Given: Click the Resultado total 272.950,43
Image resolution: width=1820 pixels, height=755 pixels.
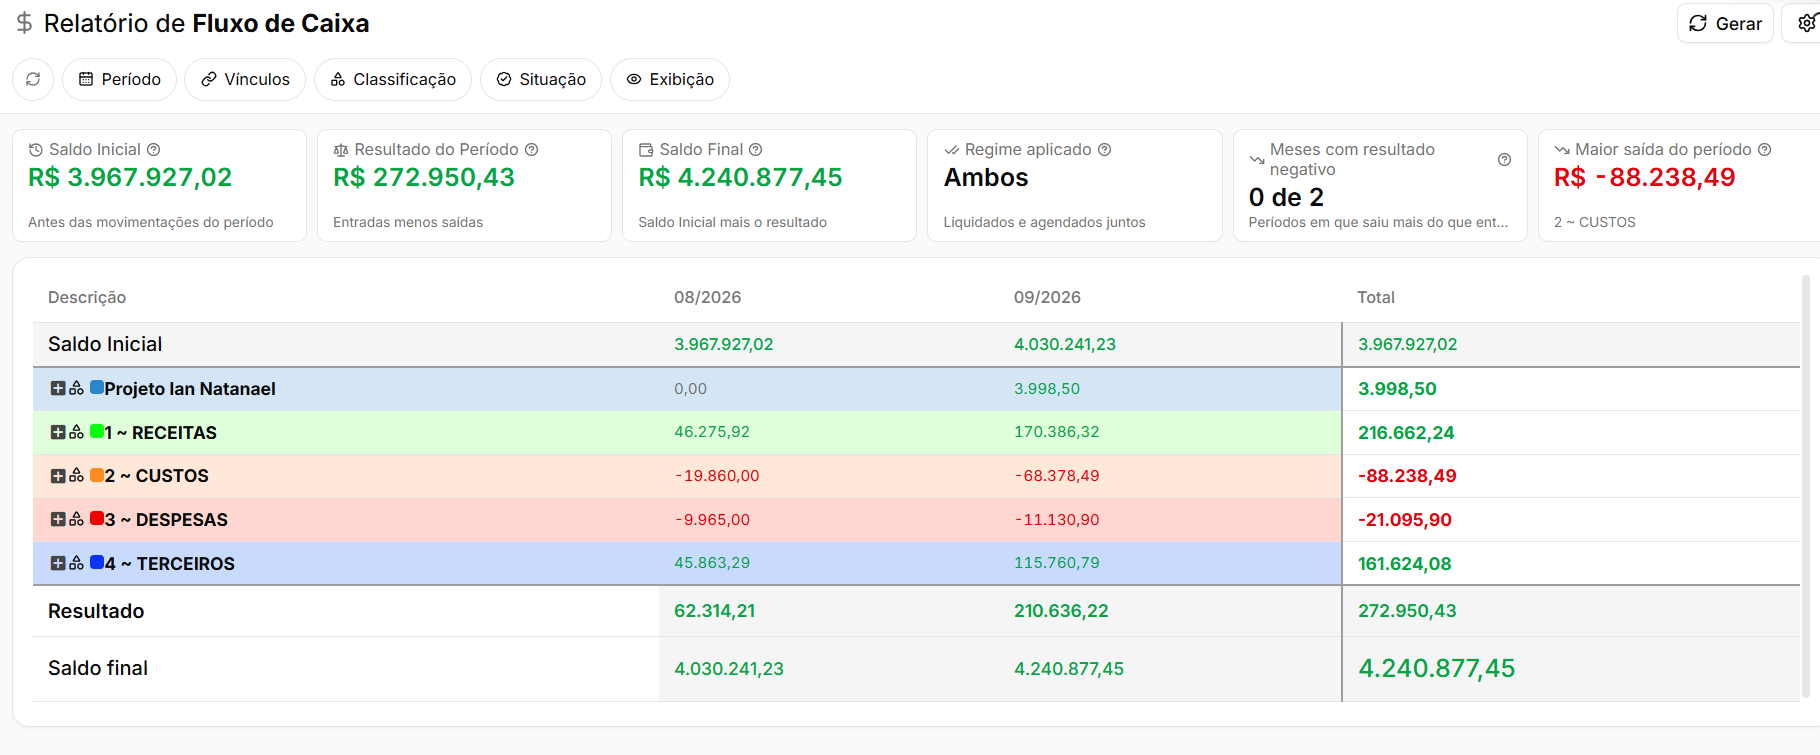Looking at the screenshot, I should pos(1407,611).
